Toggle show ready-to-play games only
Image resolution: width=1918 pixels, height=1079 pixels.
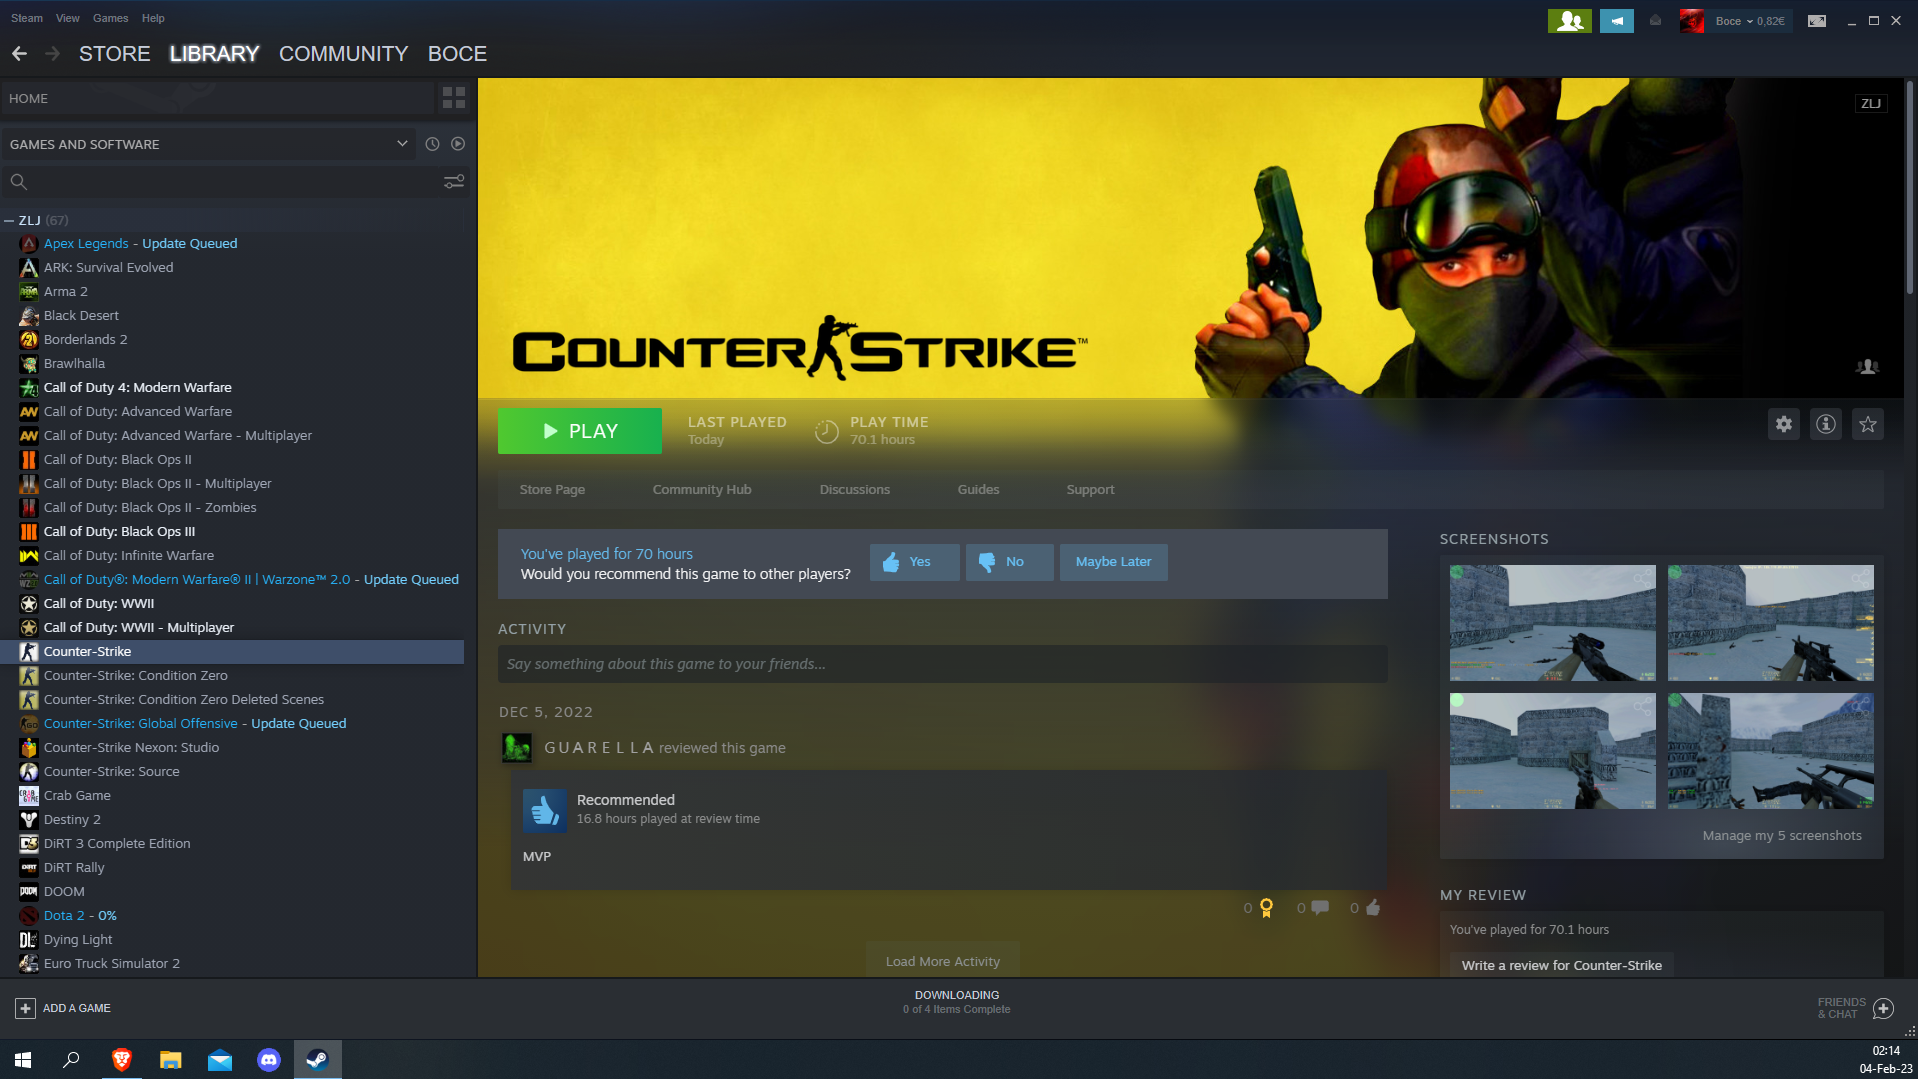(x=458, y=144)
